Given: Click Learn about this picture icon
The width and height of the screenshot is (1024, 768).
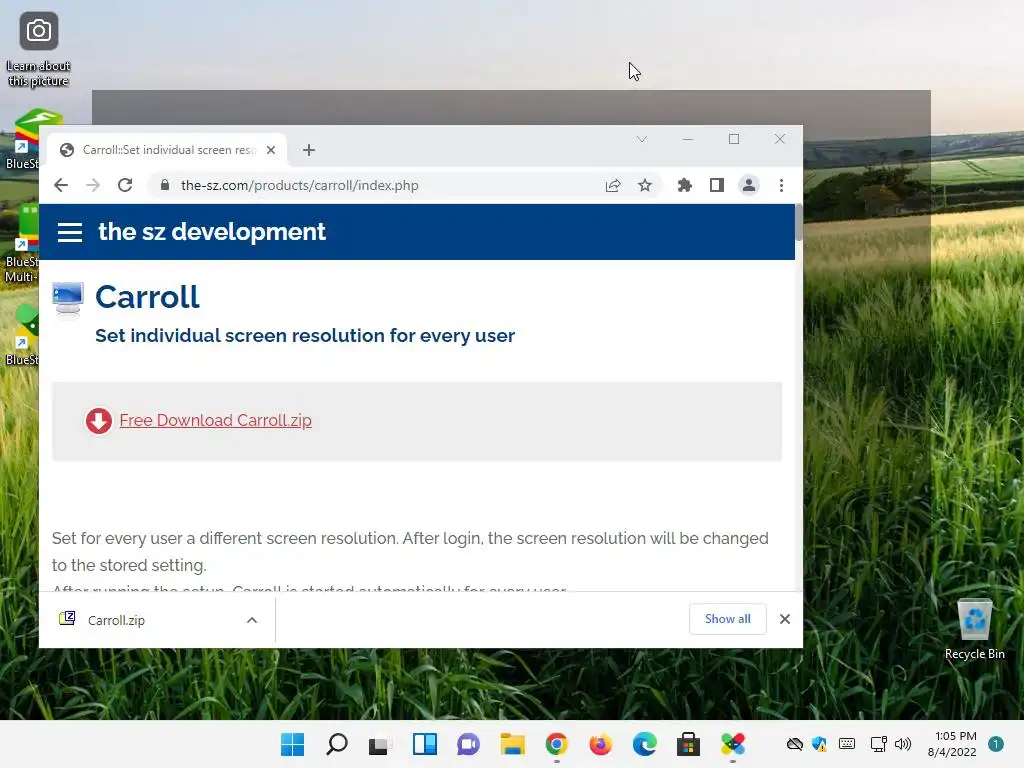Looking at the screenshot, I should tap(39, 50).
